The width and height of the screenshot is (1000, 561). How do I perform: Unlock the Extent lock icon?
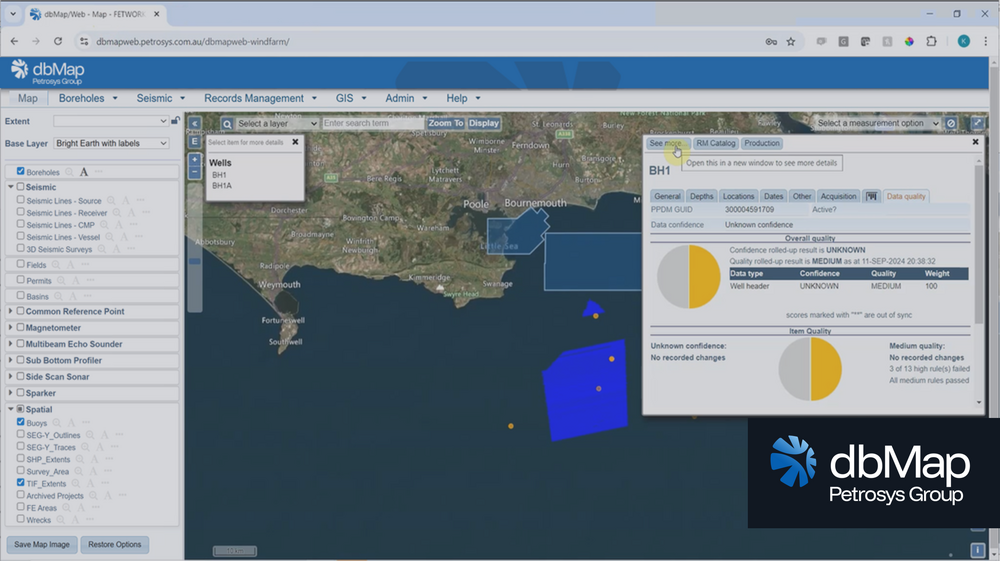[175, 120]
